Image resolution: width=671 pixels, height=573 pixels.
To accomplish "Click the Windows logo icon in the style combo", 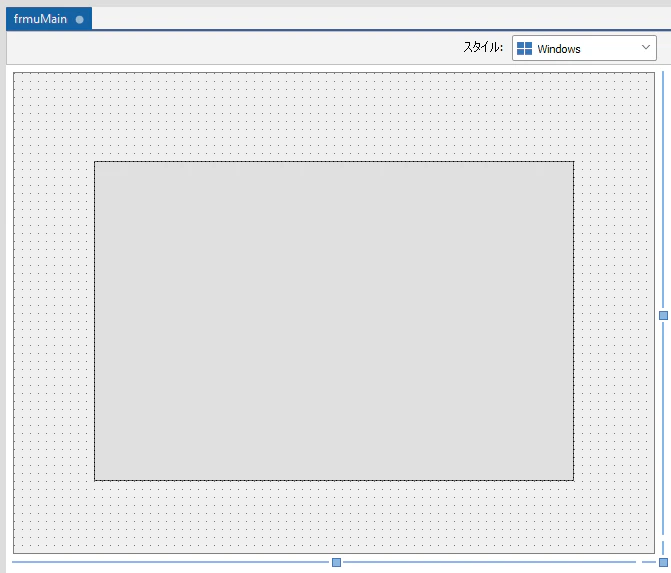I will tap(524, 48).
